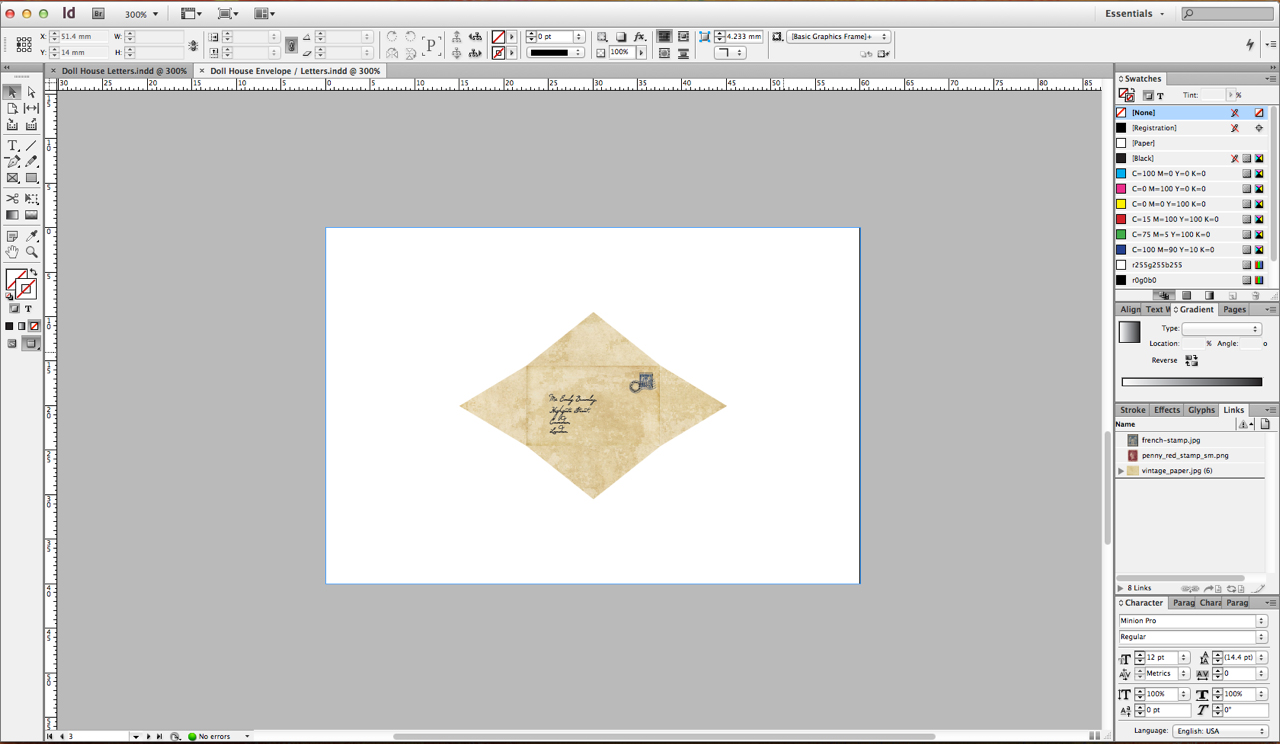Switch to Normal view mode in Tools panel
Viewport: 1280px width, 744px height.
pos(12,343)
